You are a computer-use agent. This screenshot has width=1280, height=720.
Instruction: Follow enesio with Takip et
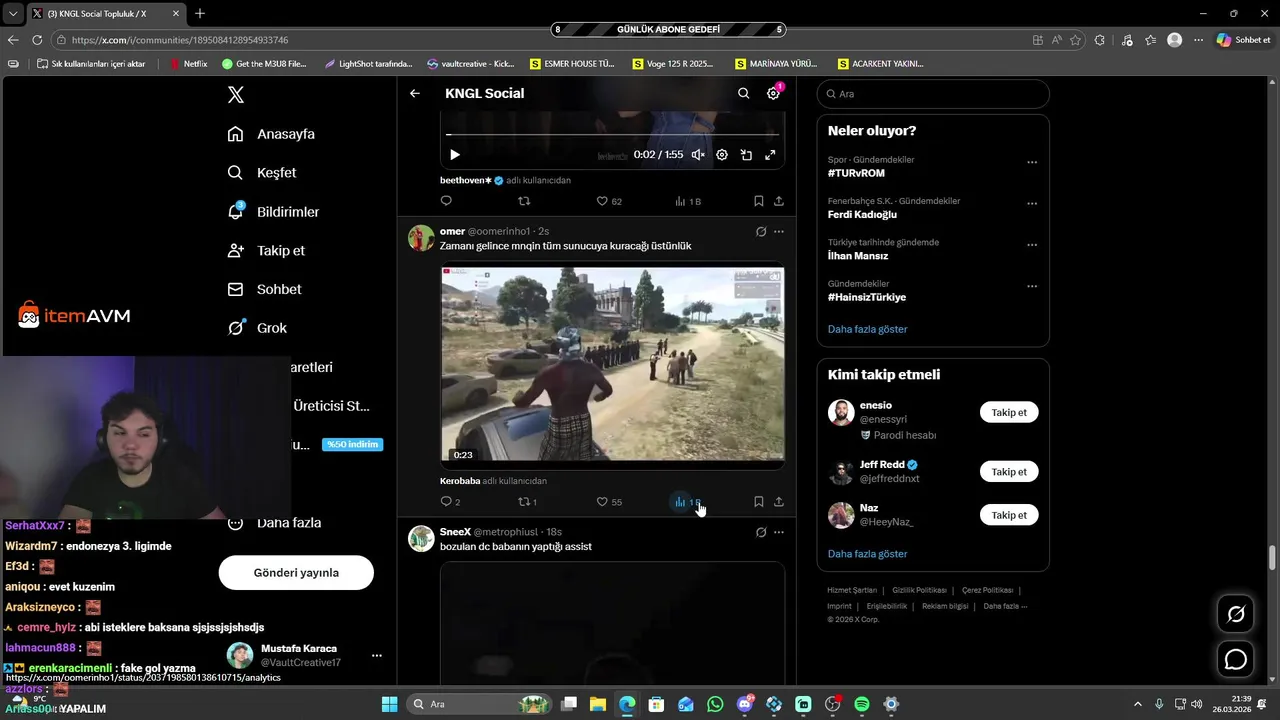point(1009,412)
